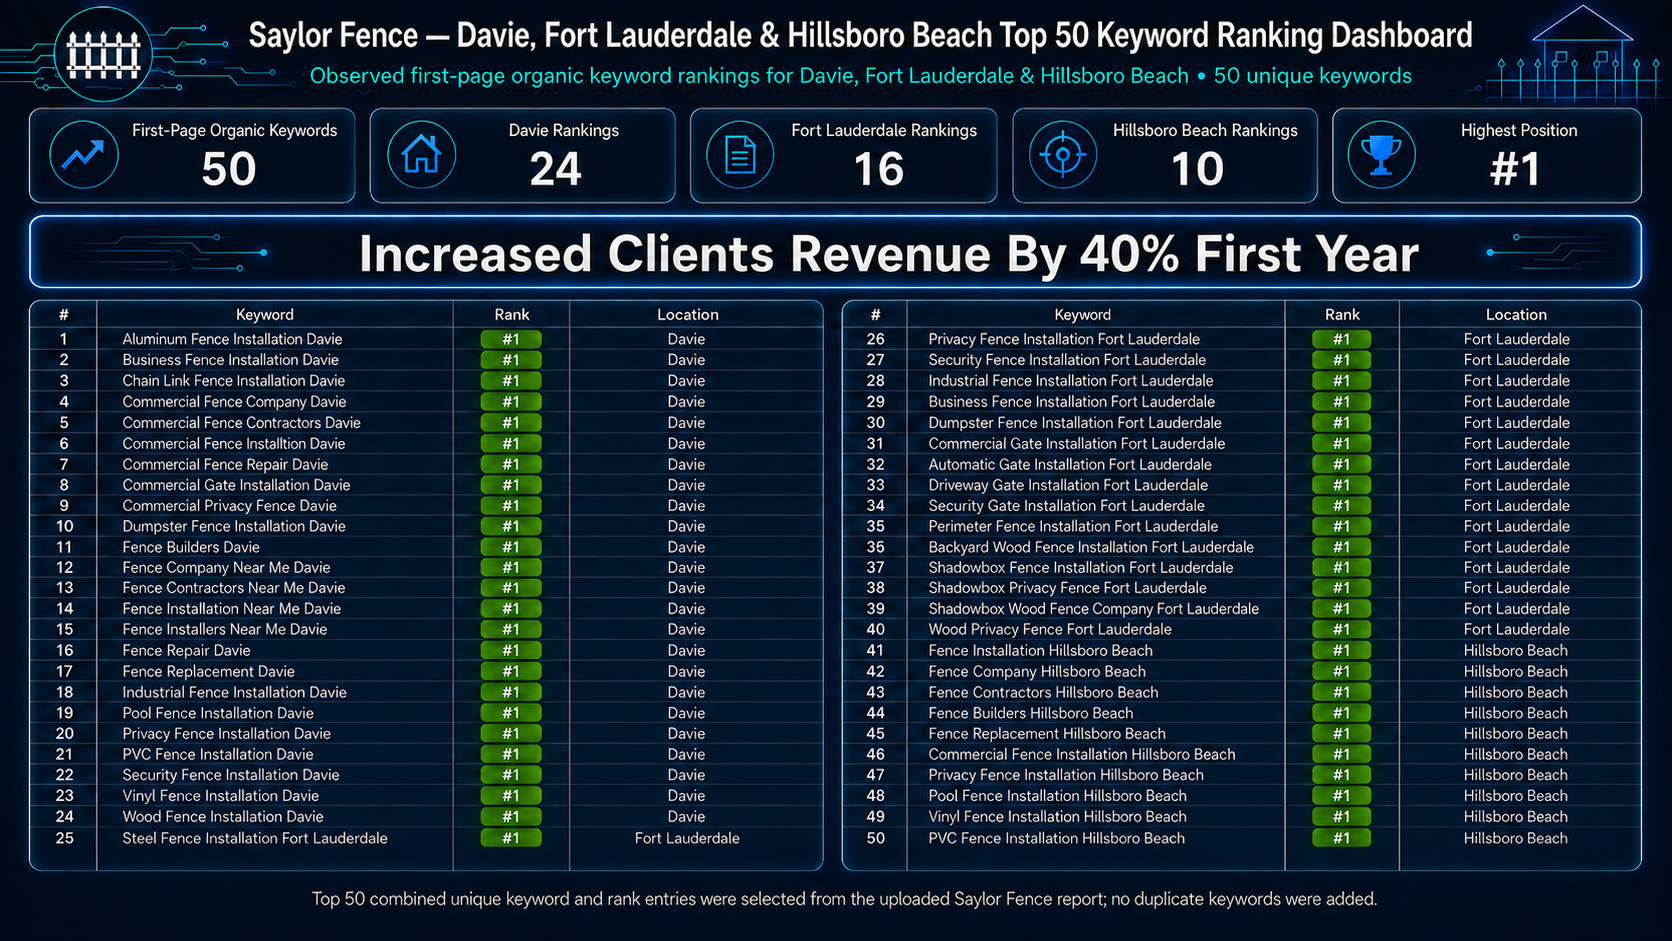
Task: Select 'Aluminum Fence Installation Davie' keyword
Action: (x=232, y=339)
